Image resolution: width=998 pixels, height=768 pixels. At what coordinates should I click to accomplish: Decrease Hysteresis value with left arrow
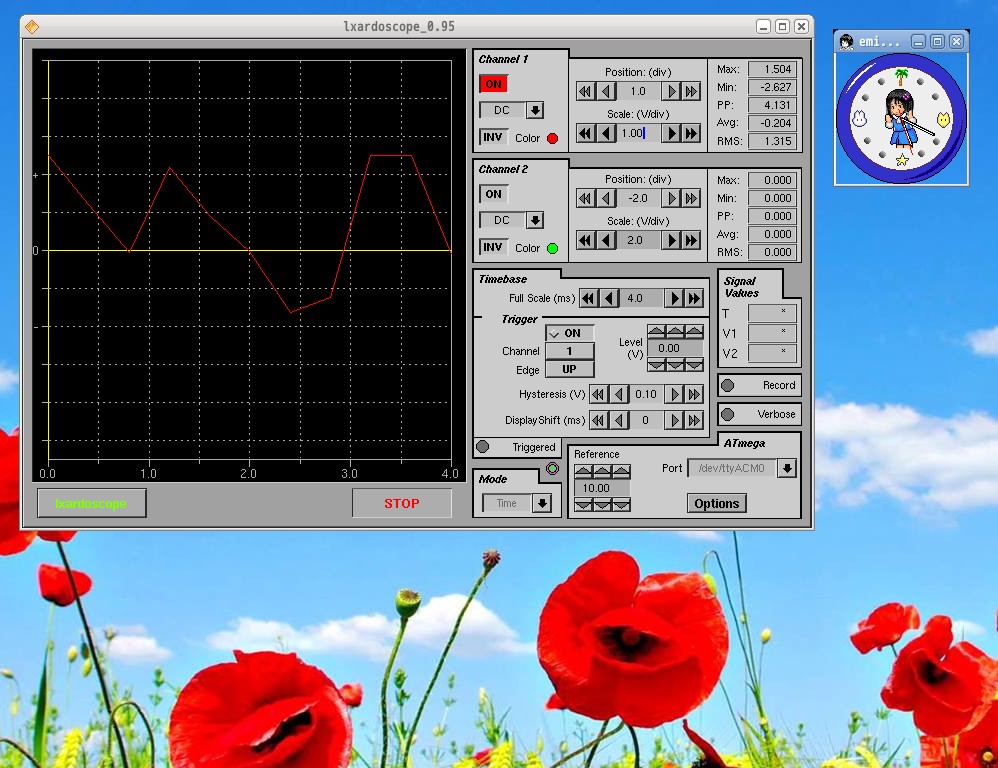tap(618, 394)
